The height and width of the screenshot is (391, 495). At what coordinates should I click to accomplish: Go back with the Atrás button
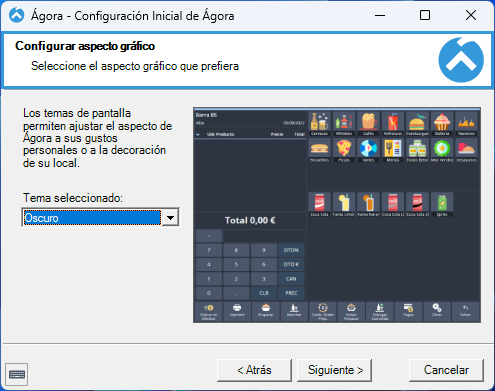tap(254, 370)
